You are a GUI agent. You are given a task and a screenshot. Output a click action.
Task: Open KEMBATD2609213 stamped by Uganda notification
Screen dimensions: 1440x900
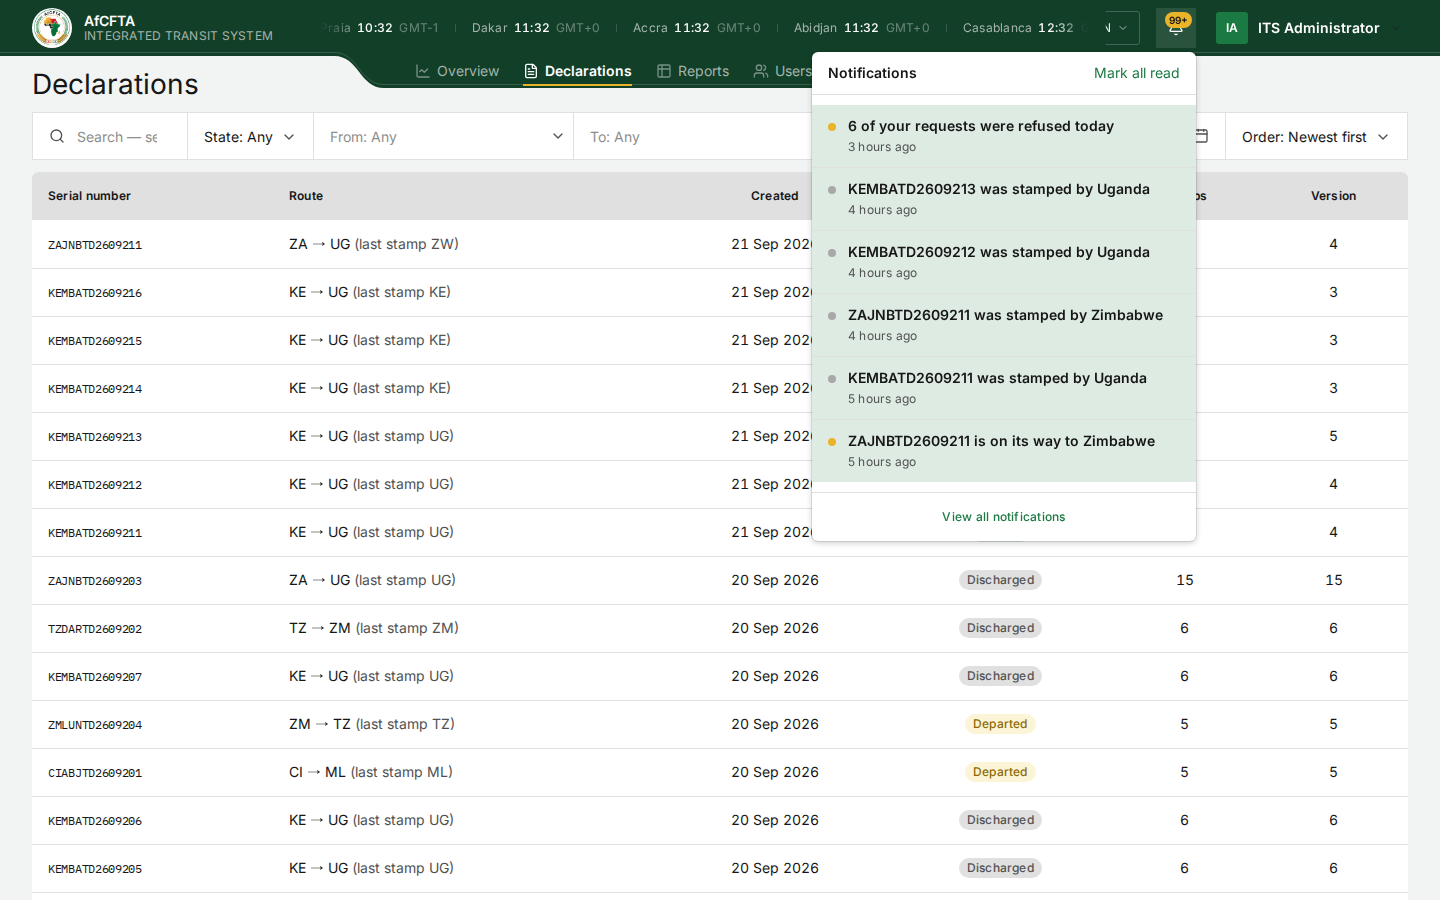(x=1004, y=199)
